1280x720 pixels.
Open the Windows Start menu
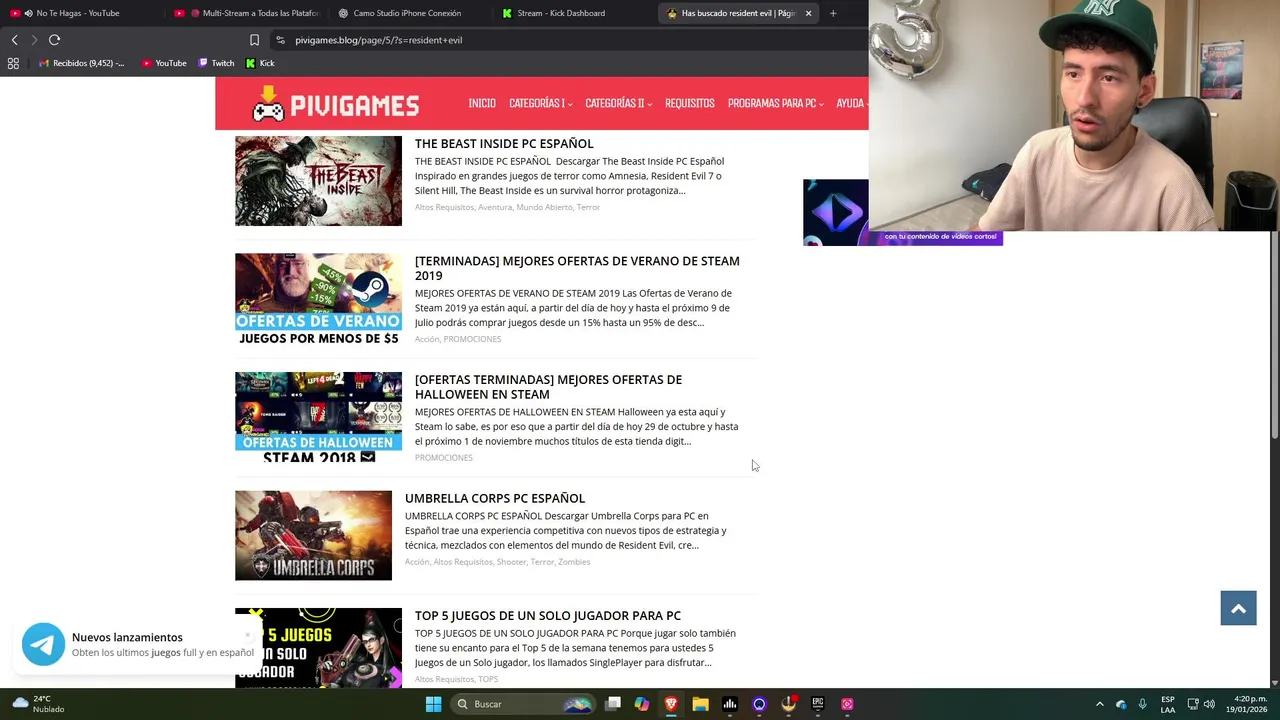[x=433, y=704]
